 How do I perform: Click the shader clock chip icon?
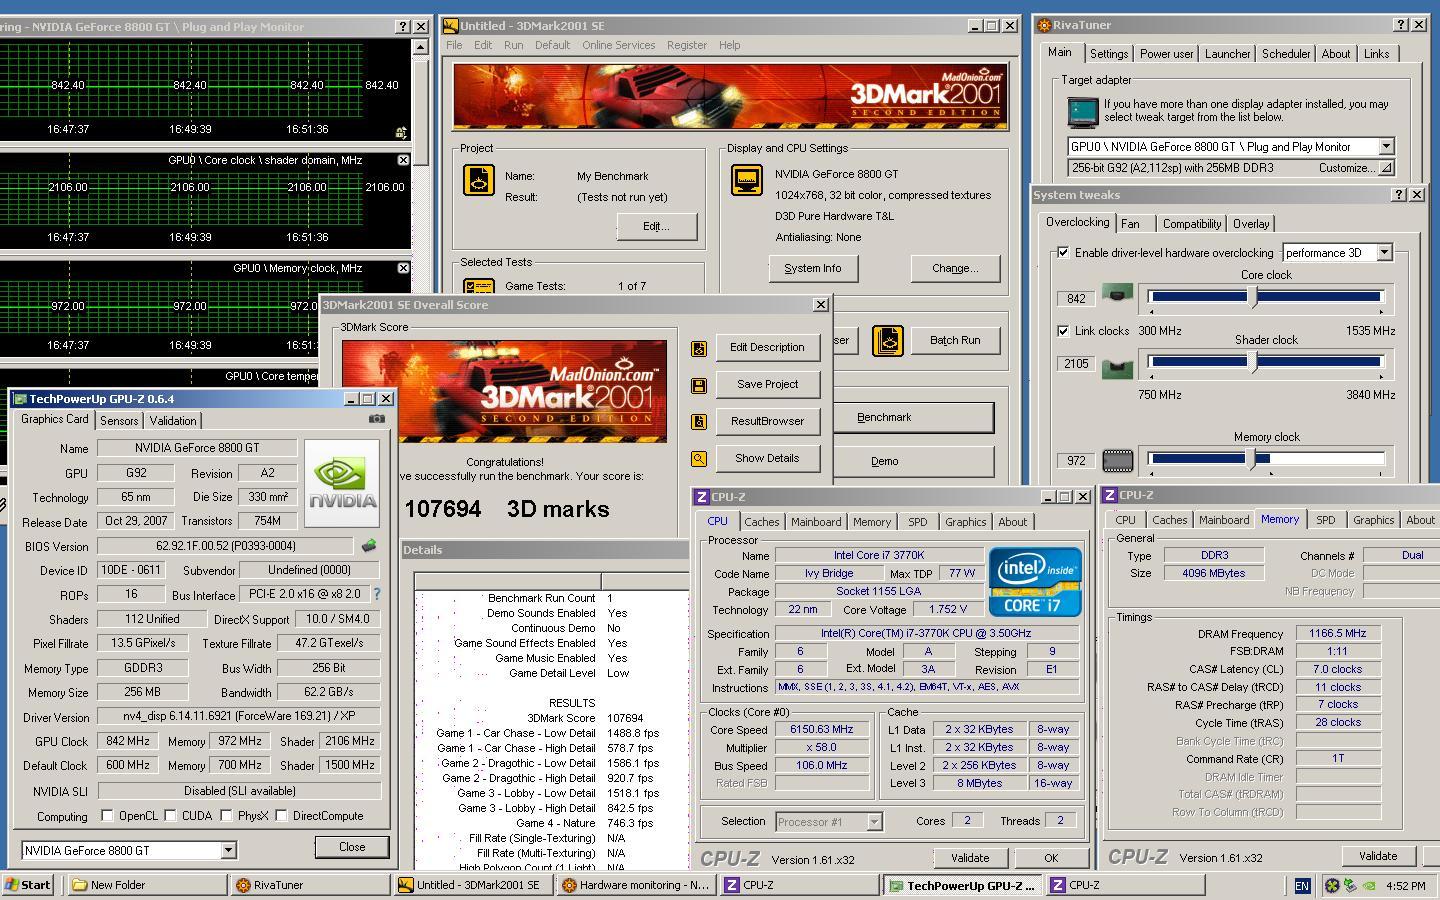[1117, 367]
